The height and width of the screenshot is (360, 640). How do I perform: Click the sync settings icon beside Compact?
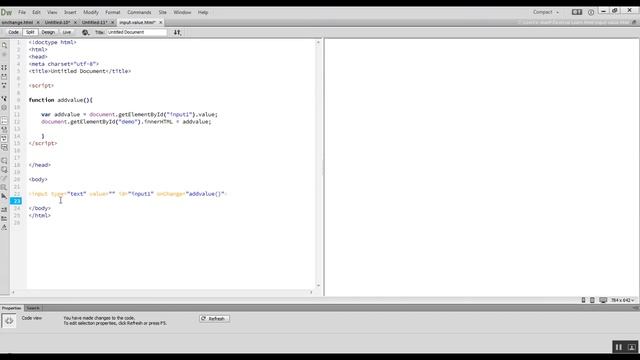tap(577, 12)
